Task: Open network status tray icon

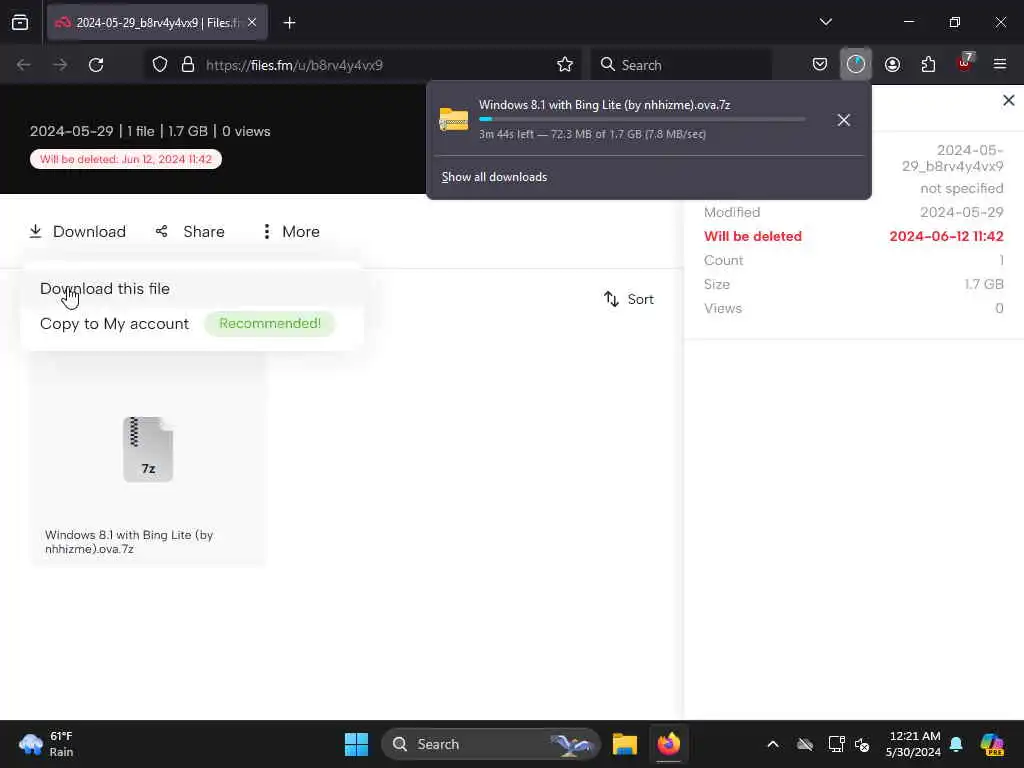Action: [x=837, y=744]
